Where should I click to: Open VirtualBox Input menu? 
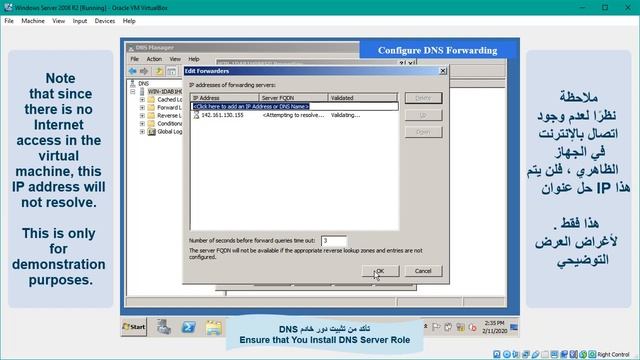[x=80, y=21]
